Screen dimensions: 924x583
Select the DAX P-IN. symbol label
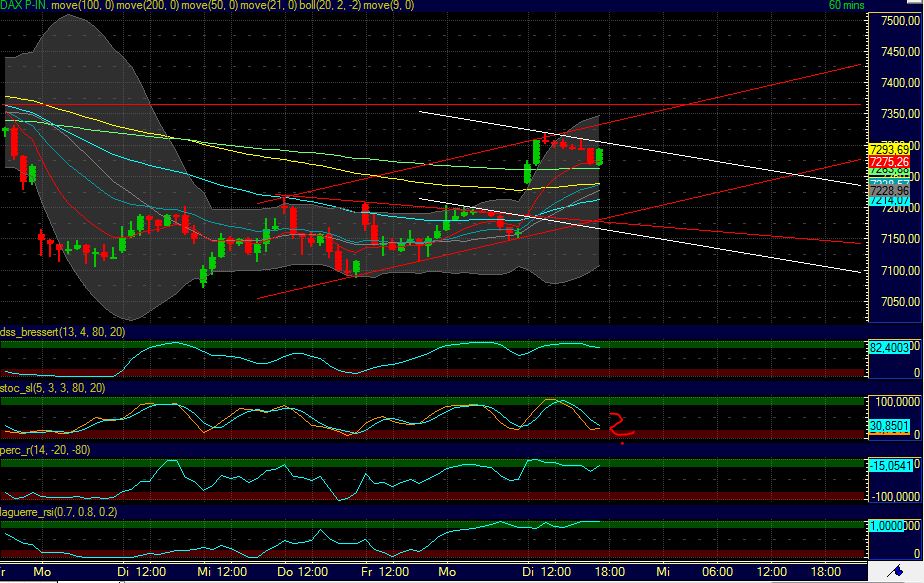click(x=24, y=5)
